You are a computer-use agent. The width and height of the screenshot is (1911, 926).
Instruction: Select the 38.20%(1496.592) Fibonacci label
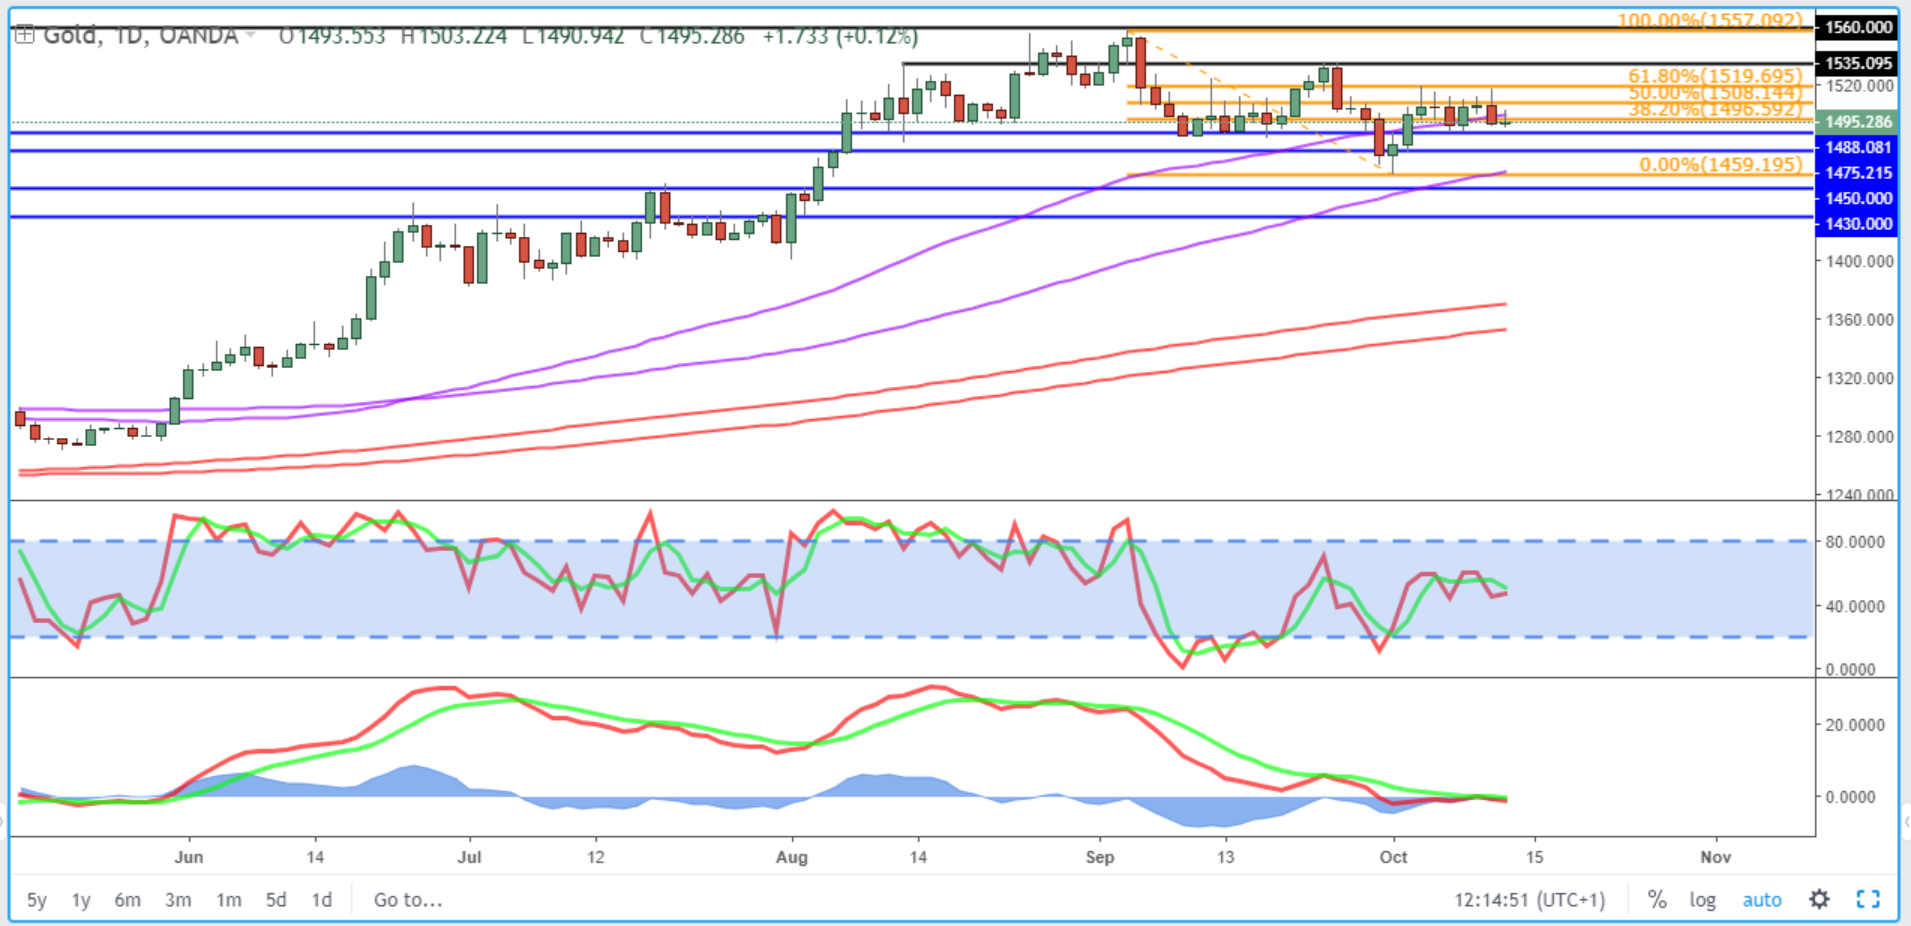(x=1715, y=109)
